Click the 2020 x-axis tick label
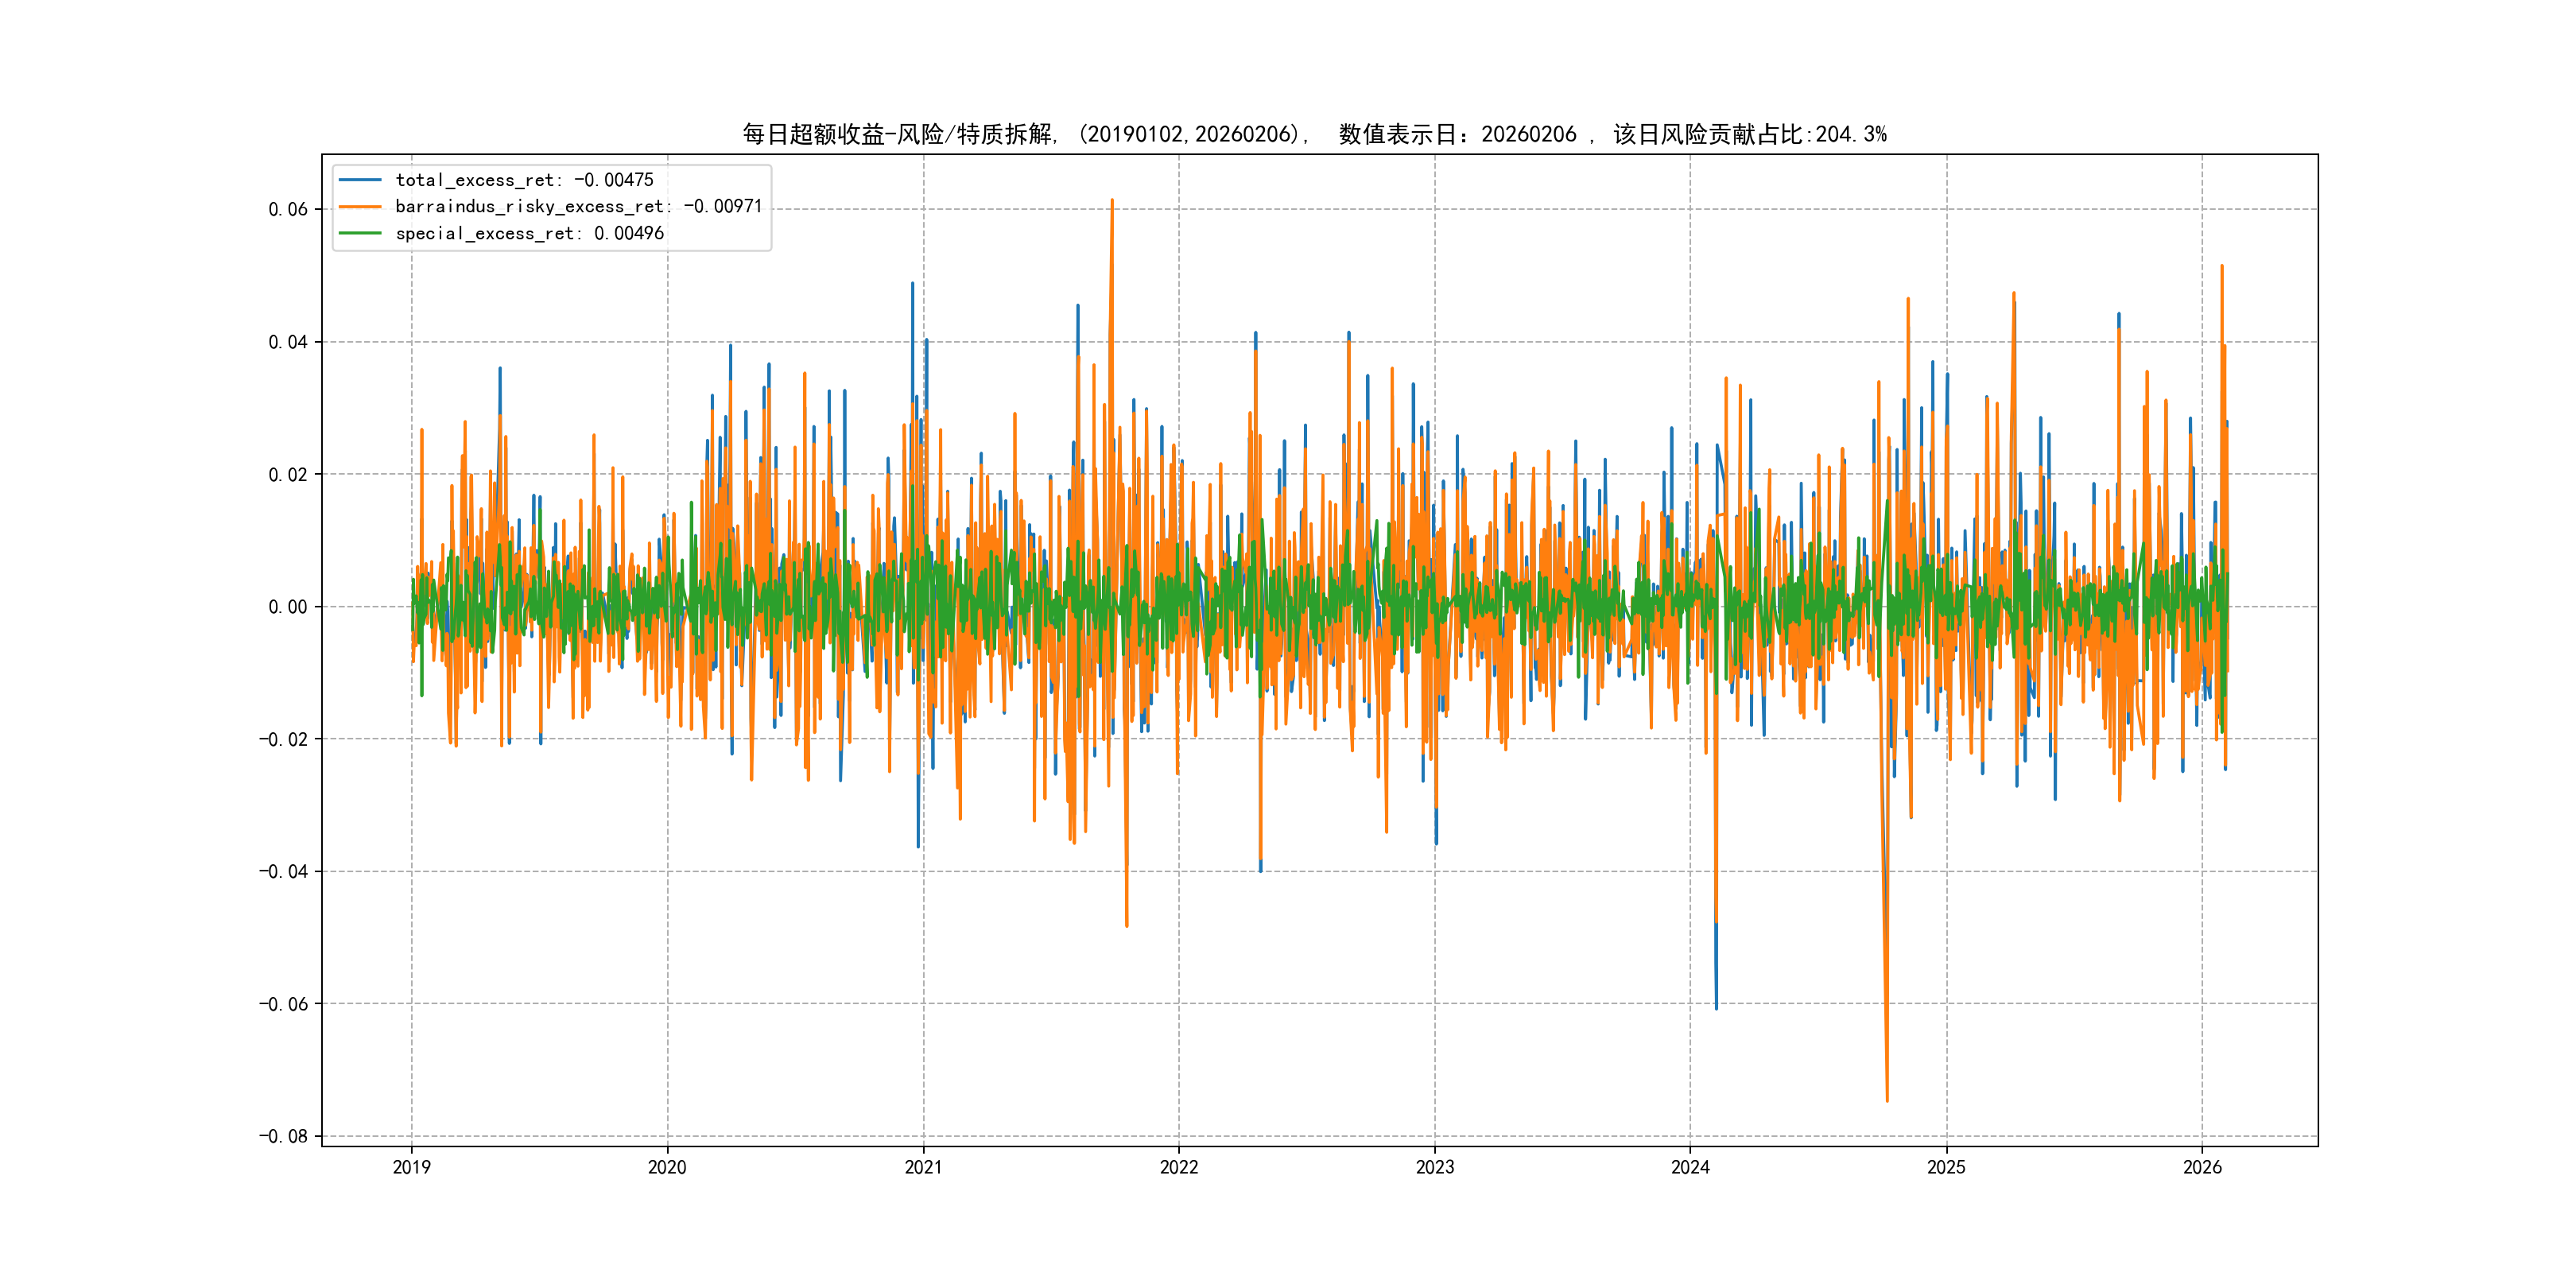This screenshot has height=1288, width=2576. click(667, 1167)
